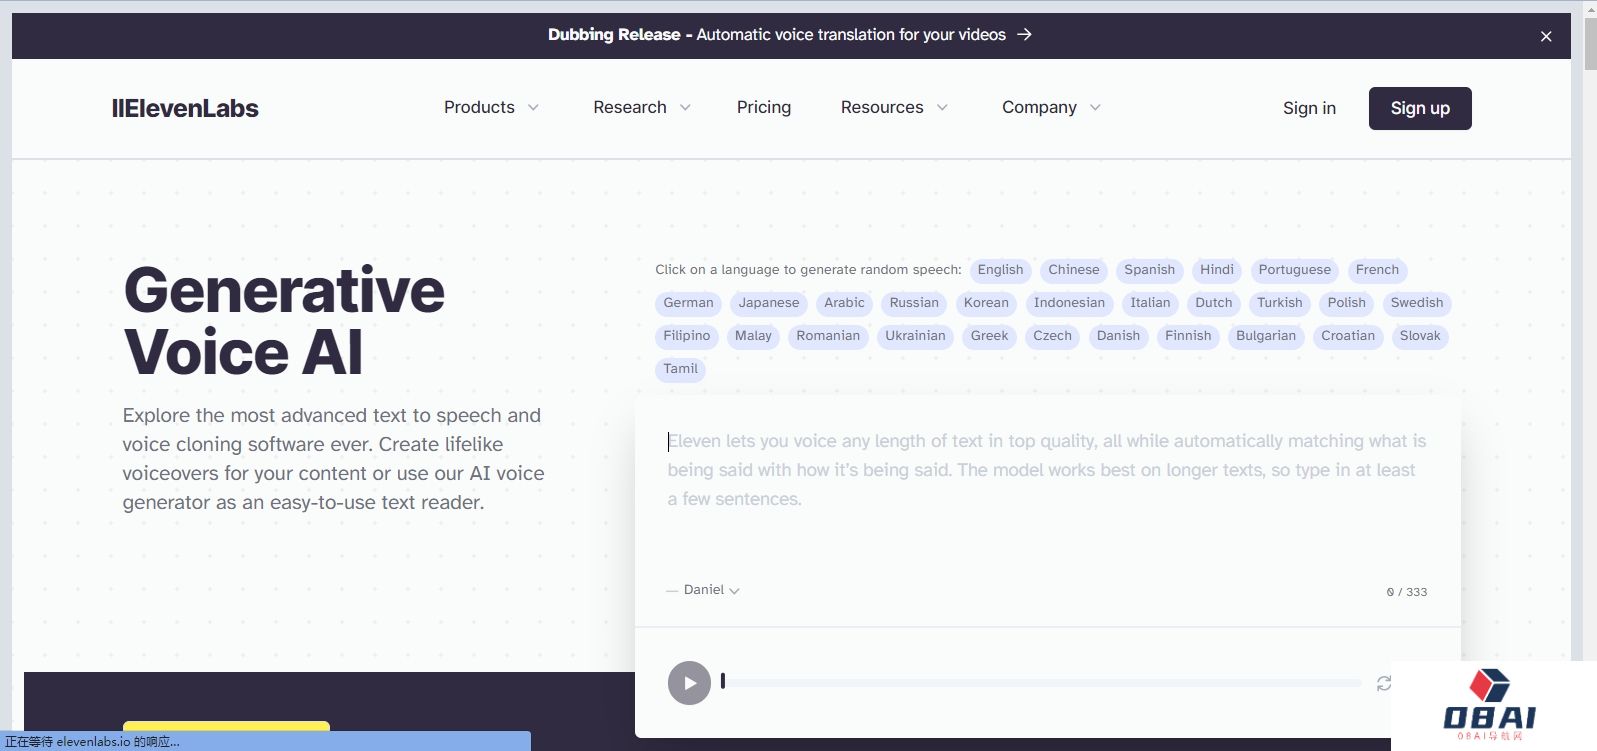Select the Malay language chip
Image resolution: width=1597 pixels, height=751 pixels.
click(753, 336)
